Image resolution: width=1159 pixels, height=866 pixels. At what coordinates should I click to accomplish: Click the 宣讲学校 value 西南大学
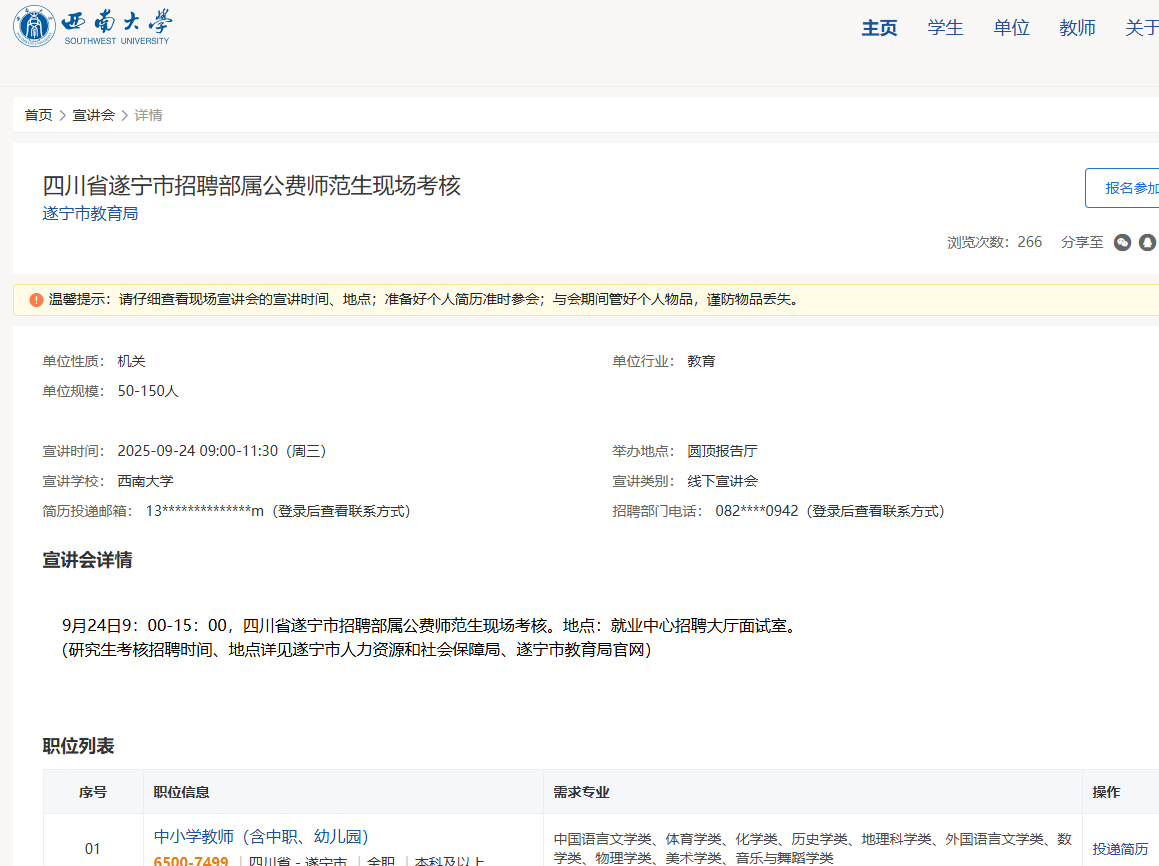[x=146, y=482]
